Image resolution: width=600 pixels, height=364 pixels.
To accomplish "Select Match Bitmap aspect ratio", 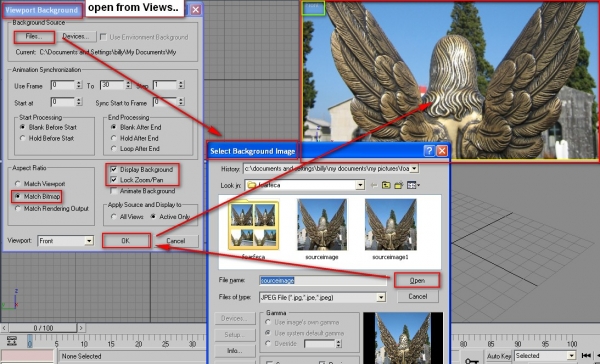I will tap(18, 196).
